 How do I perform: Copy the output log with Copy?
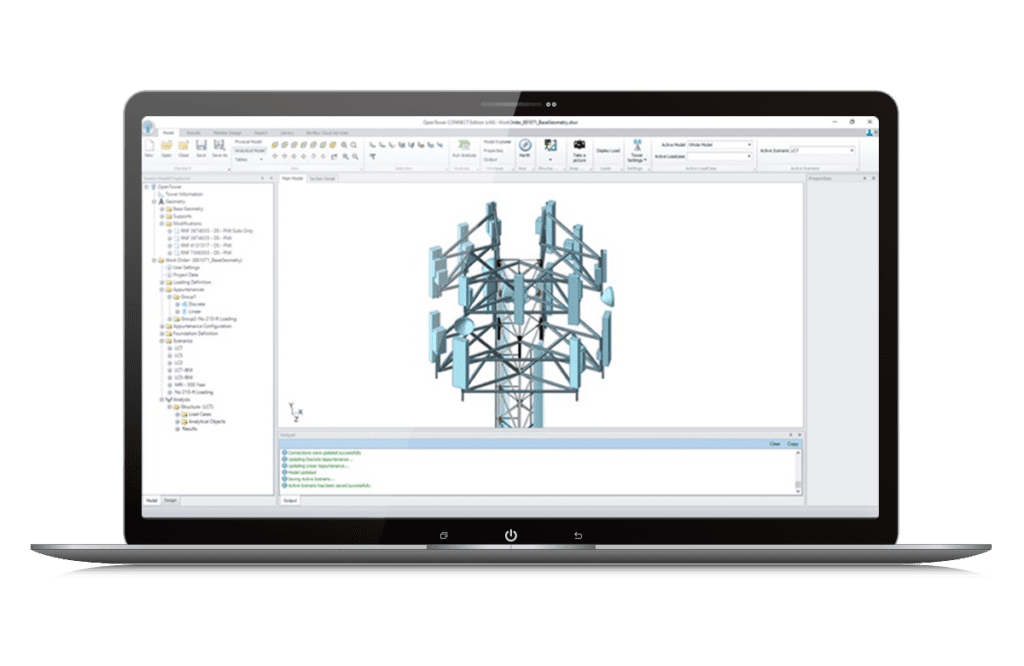coord(793,444)
